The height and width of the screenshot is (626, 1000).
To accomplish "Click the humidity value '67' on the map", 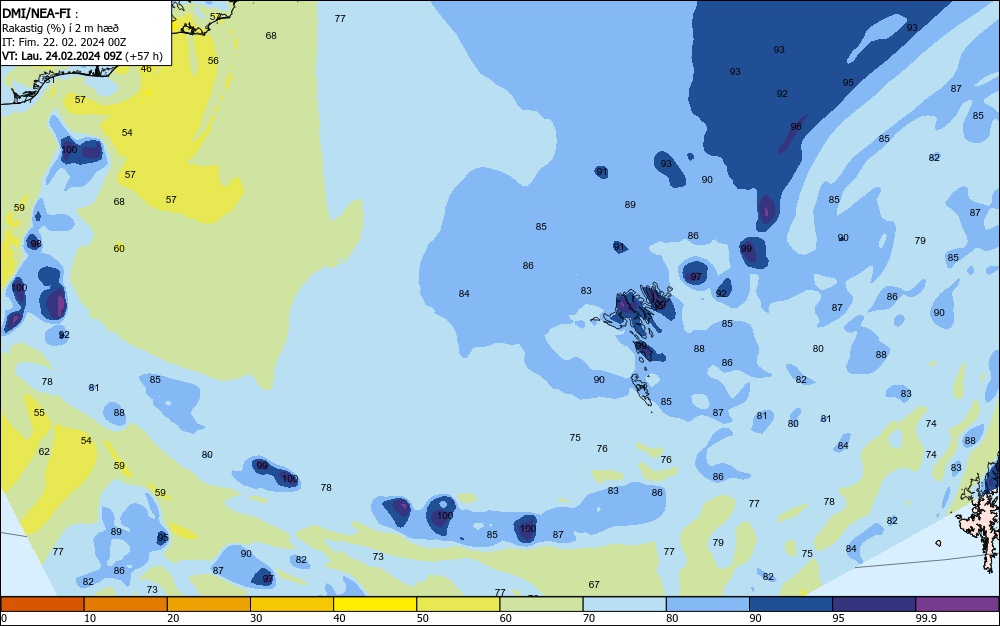I will tap(594, 585).
